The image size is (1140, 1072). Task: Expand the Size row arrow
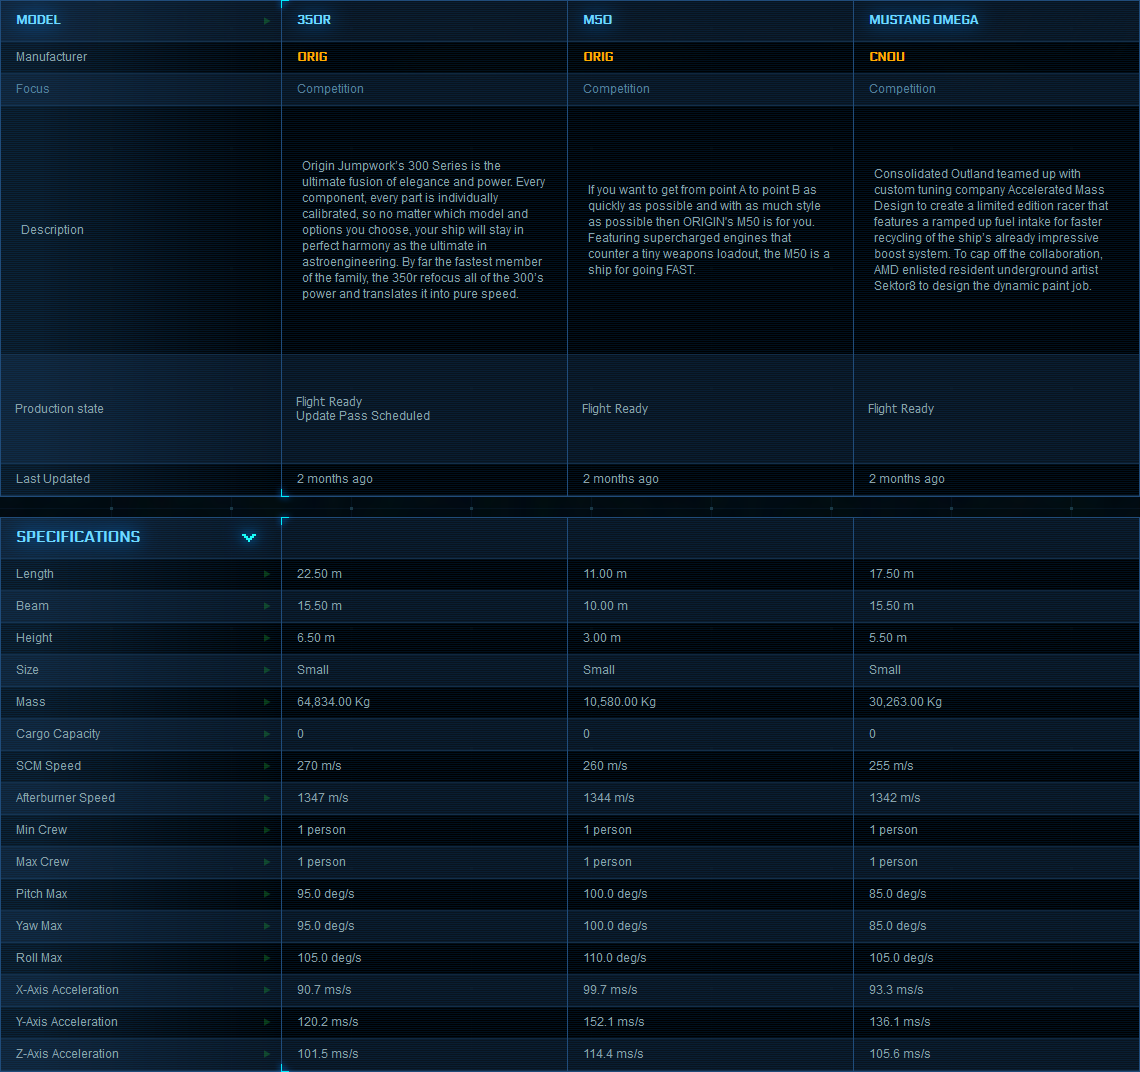point(266,670)
